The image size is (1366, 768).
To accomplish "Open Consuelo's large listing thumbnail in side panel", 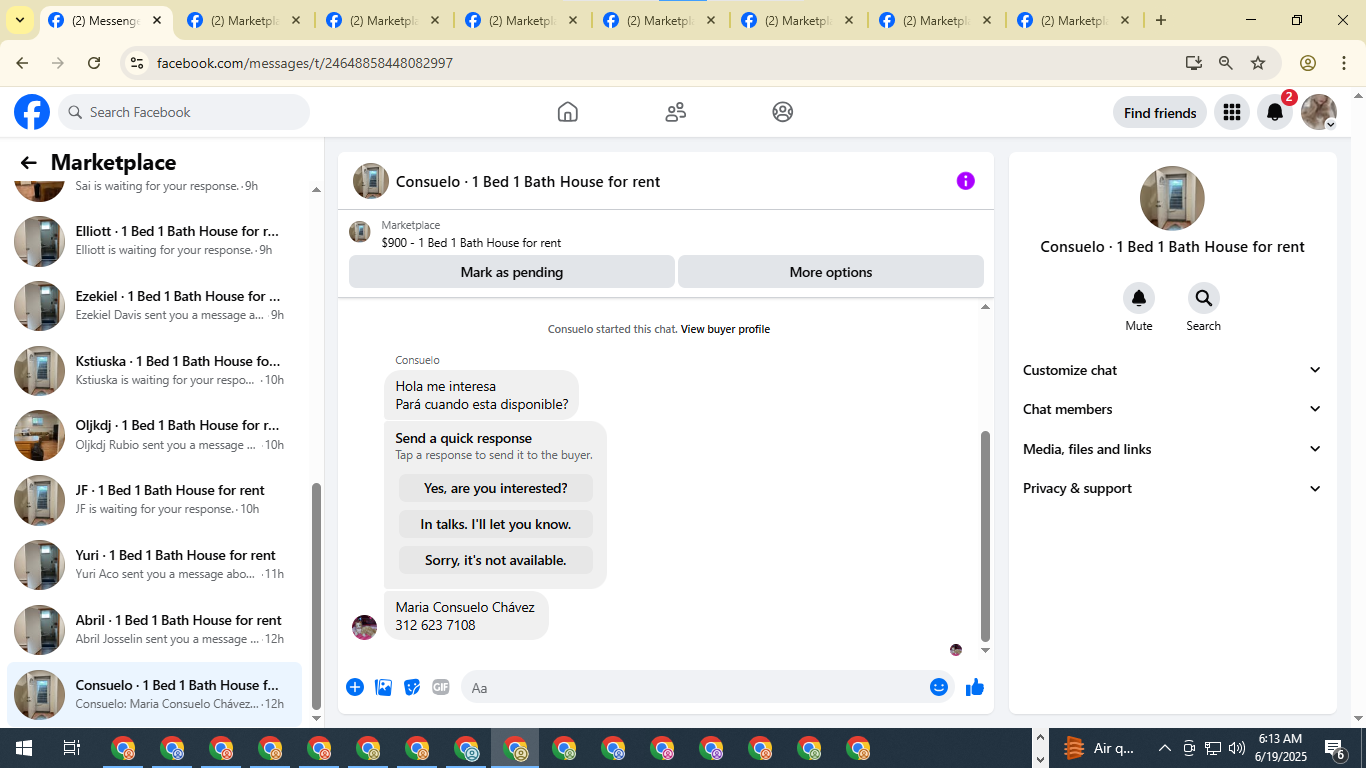I will (1172, 198).
